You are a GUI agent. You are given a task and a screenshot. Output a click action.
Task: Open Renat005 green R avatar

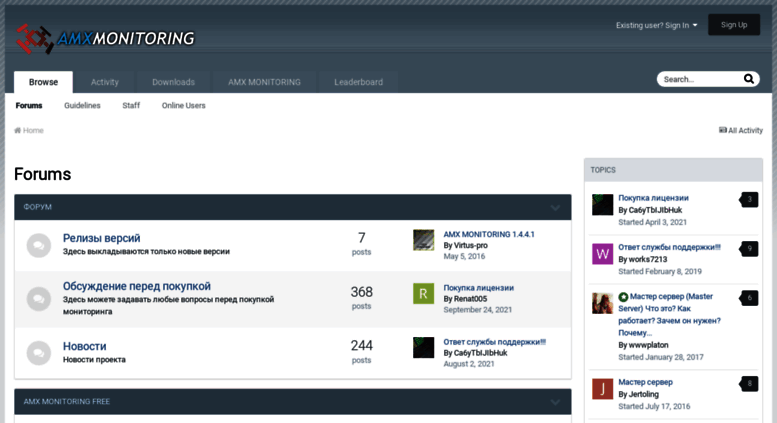coord(424,293)
